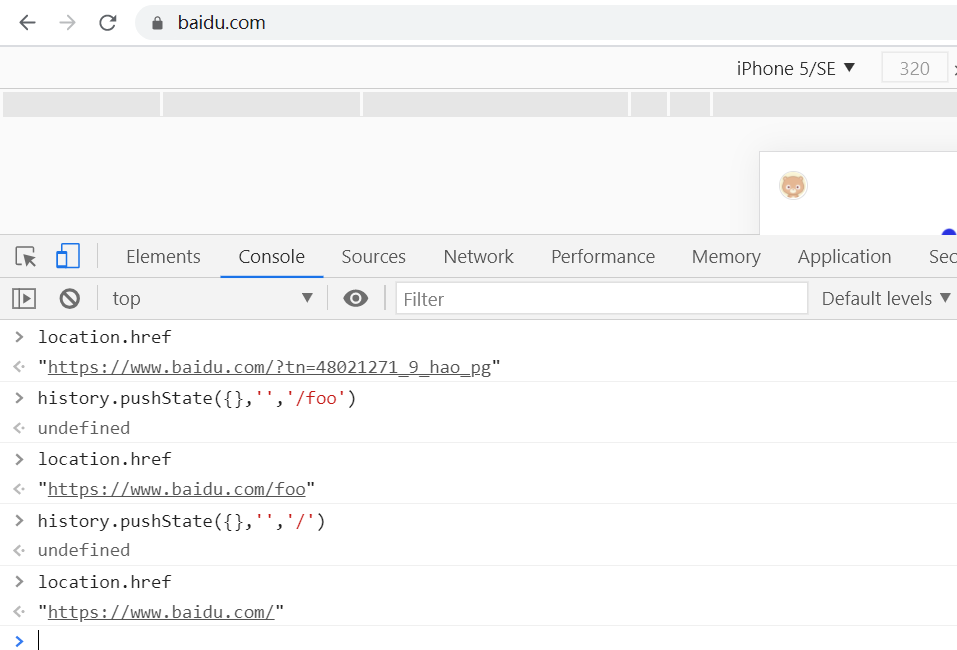Go back with the browser back arrow
The height and width of the screenshot is (650, 957).
27,23
